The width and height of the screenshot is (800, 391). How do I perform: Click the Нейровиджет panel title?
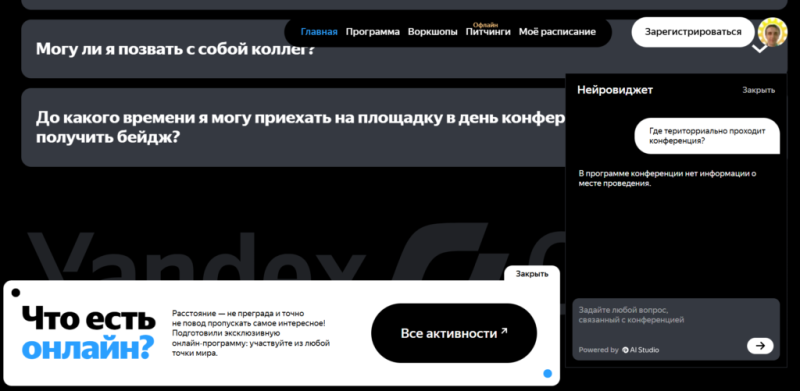click(615, 90)
